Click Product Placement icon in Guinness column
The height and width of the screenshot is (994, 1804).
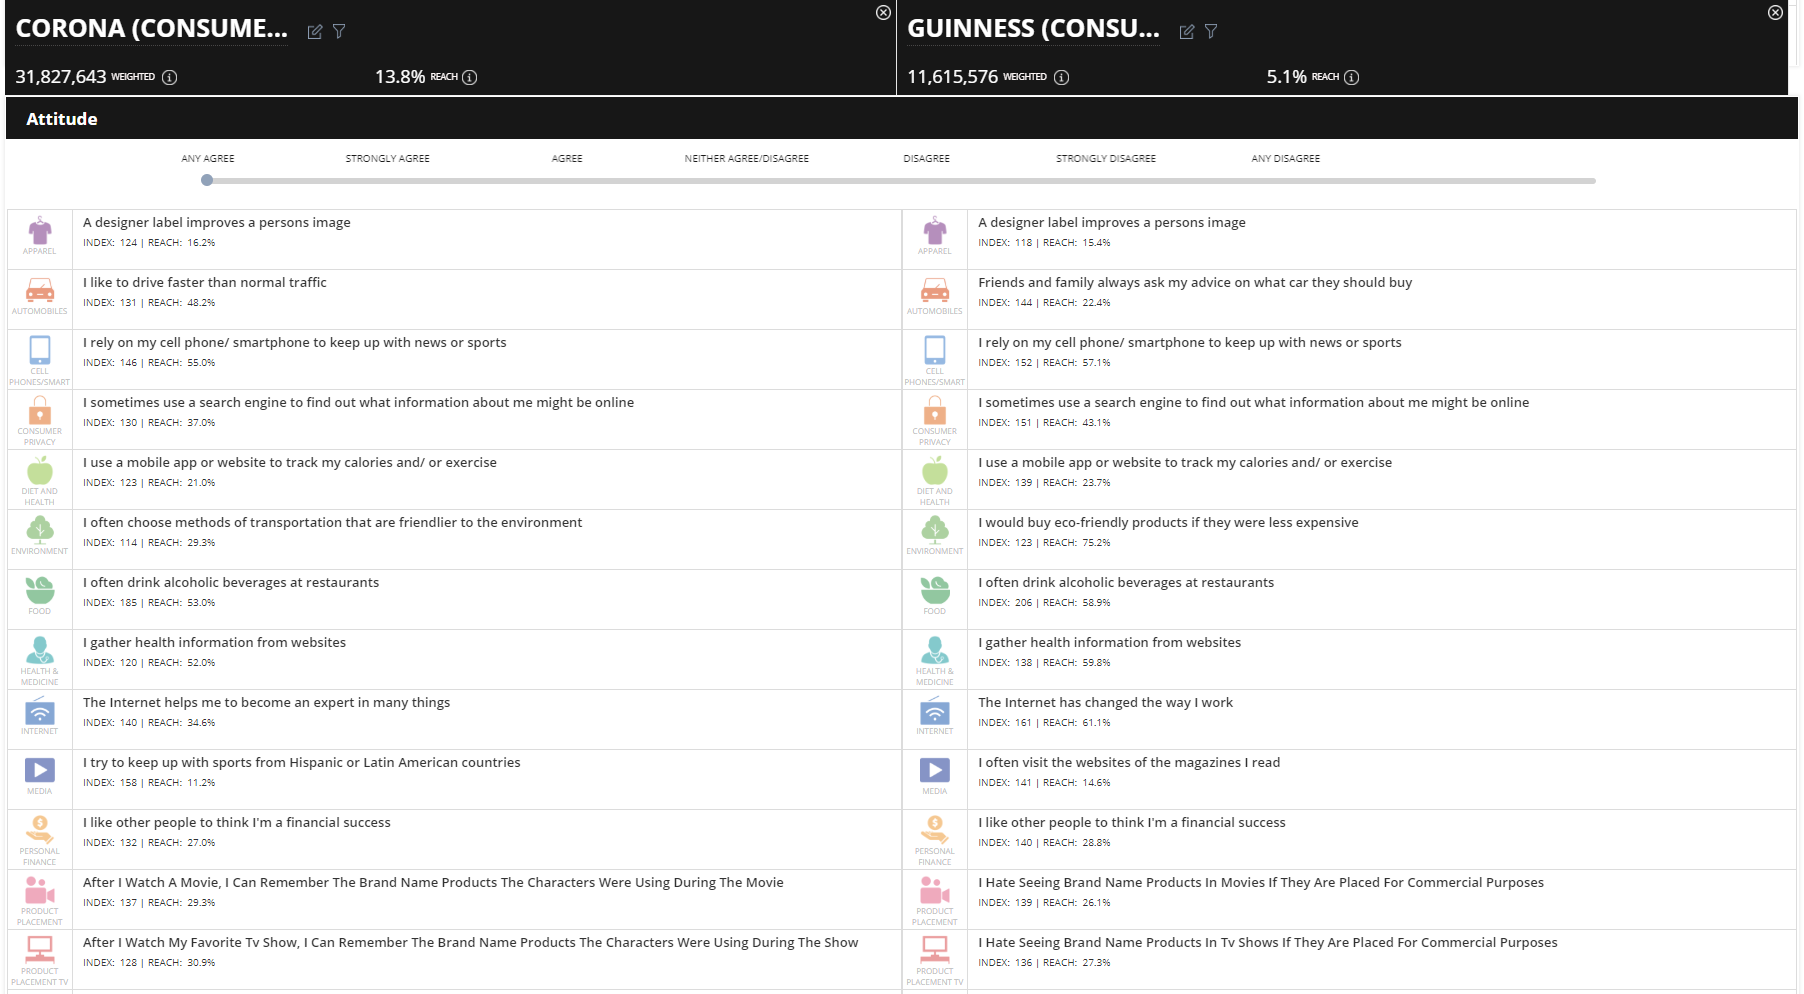tap(935, 890)
